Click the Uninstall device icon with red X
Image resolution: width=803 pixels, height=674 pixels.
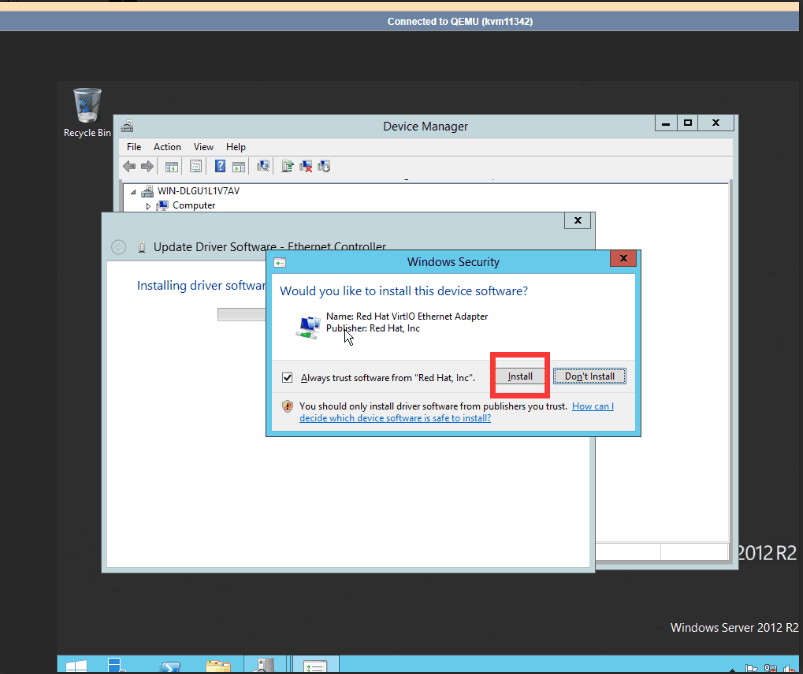306,166
